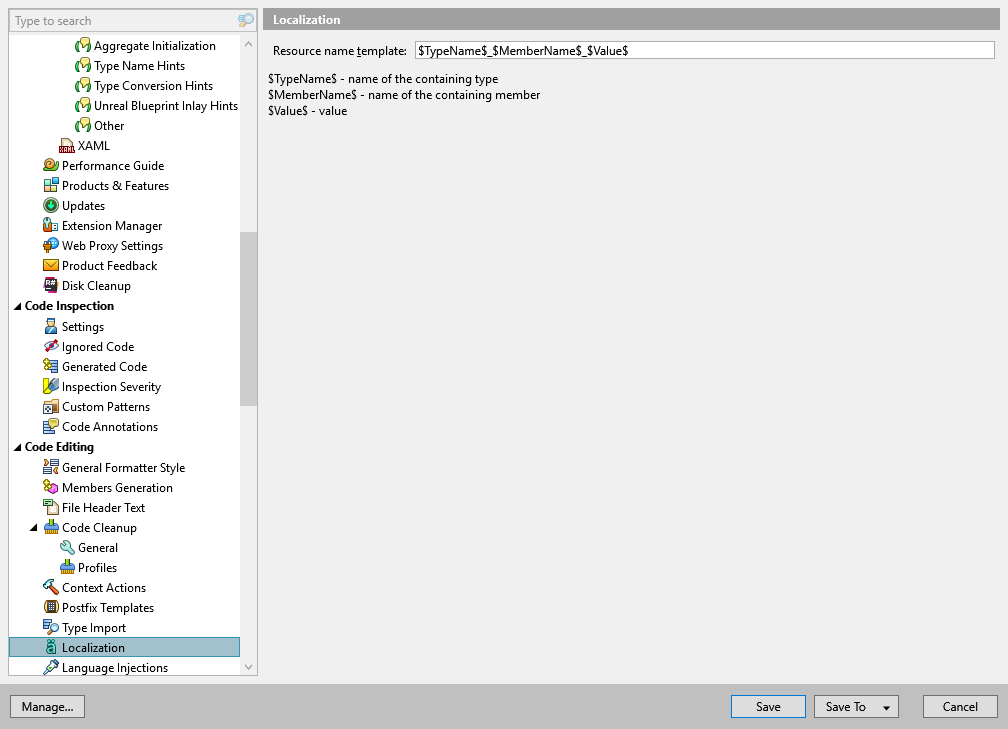
Task: Save the current settings
Action: click(767, 706)
